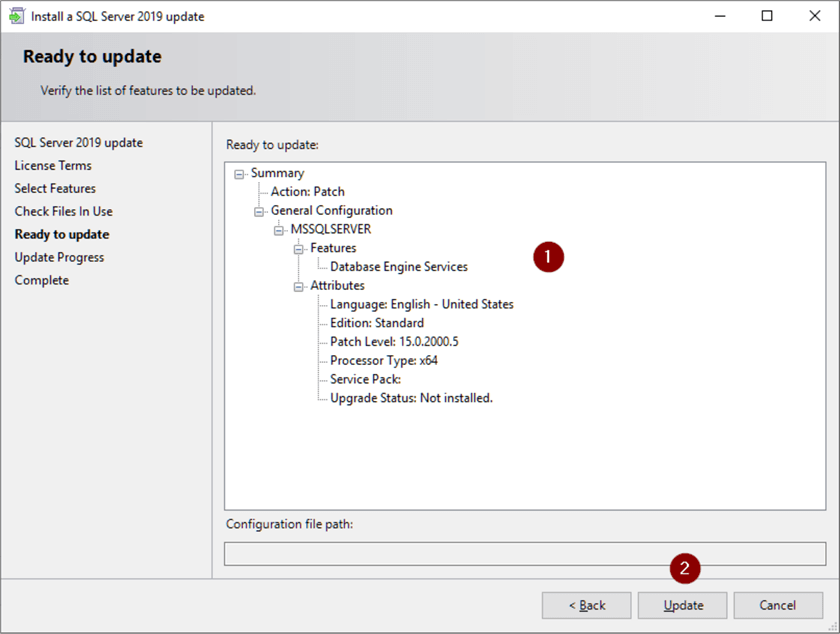The image size is (840, 634).
Task: Click the window title 'Install a SQL Server 2019 update'
Action: click(117, 17)
